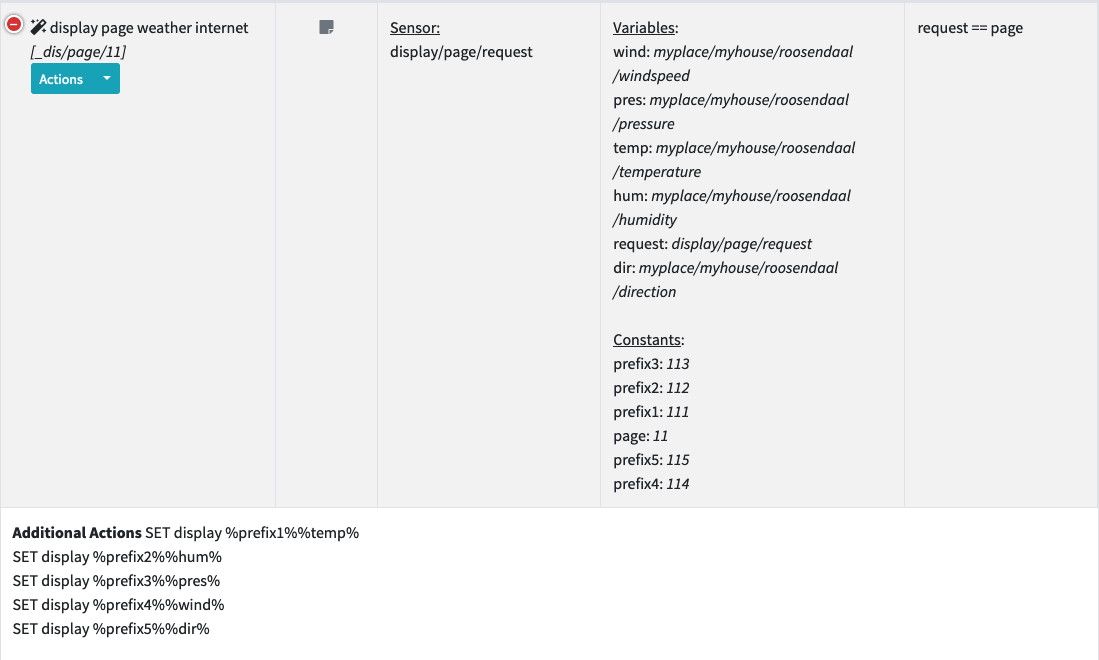Click the page constant value 11
The height and width of the screenshot is (660, 1099).
click(x=660, y=436)
